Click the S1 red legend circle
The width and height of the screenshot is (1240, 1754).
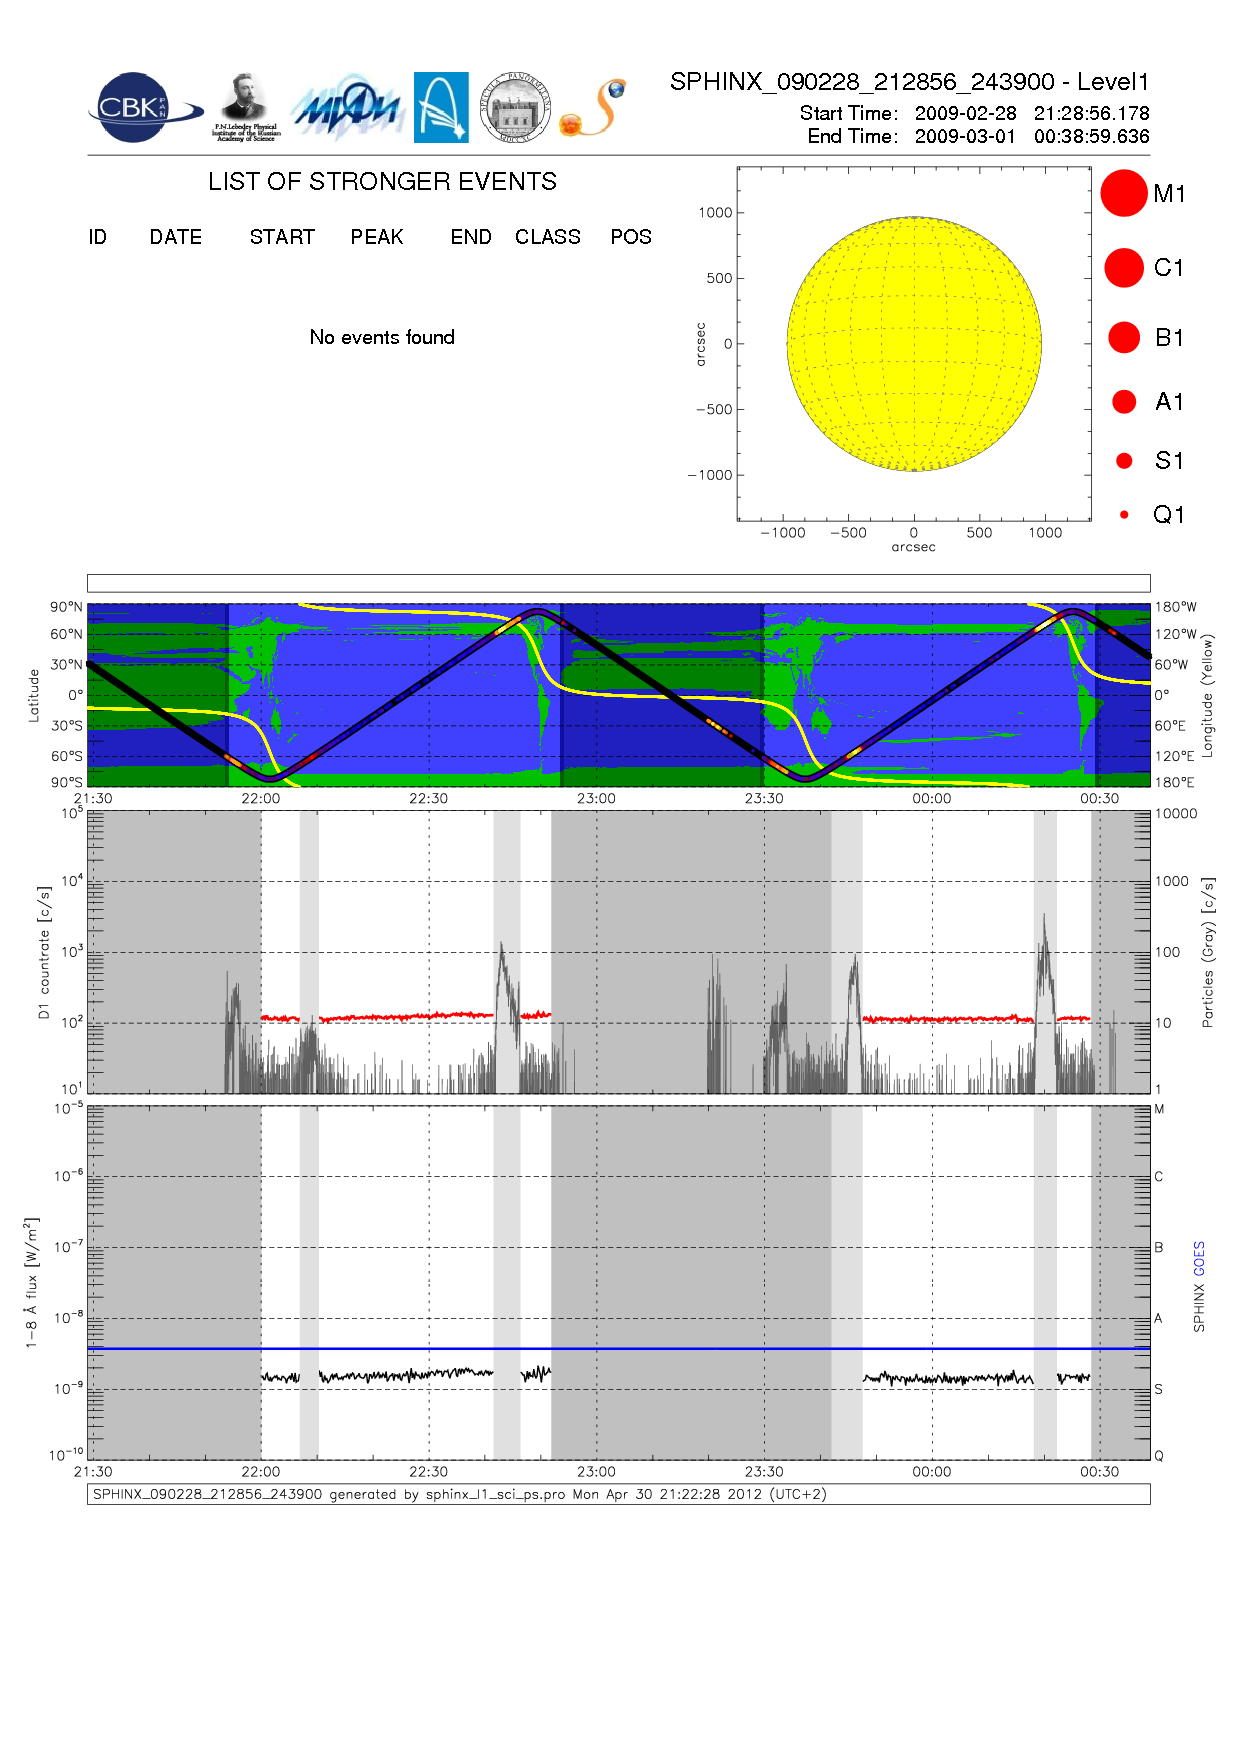pyautogui.click(x=1124, y=460)
